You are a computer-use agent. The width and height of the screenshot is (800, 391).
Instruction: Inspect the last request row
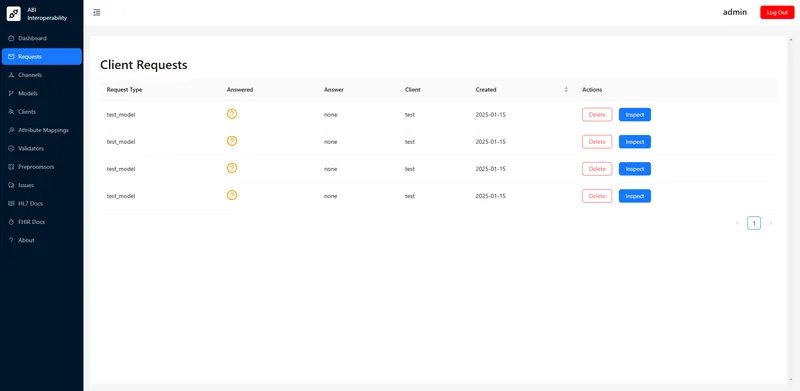[x=635, y=196]
